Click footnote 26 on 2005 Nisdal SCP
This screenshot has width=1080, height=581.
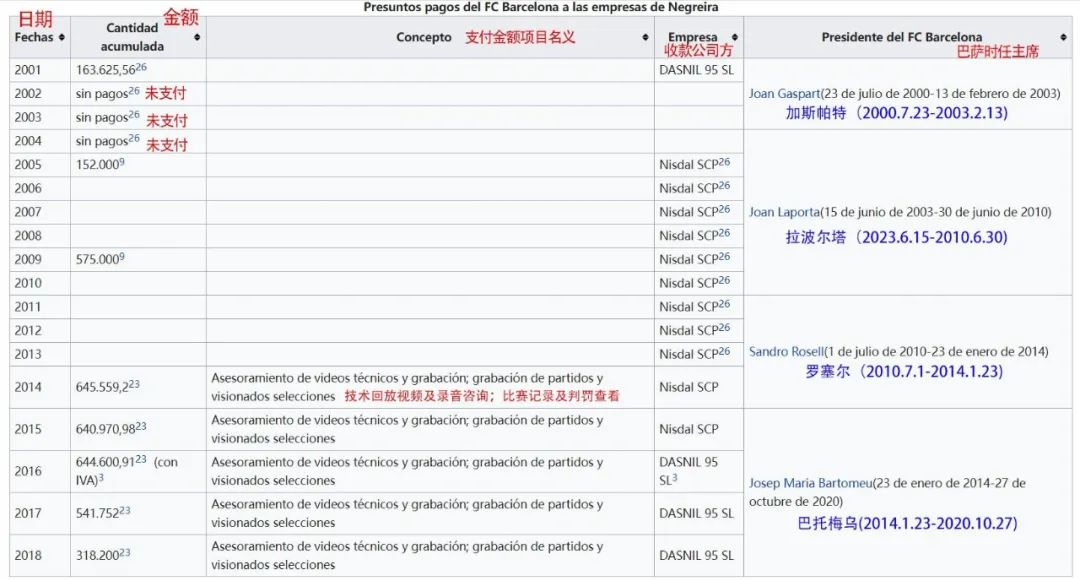pos(725,162)
